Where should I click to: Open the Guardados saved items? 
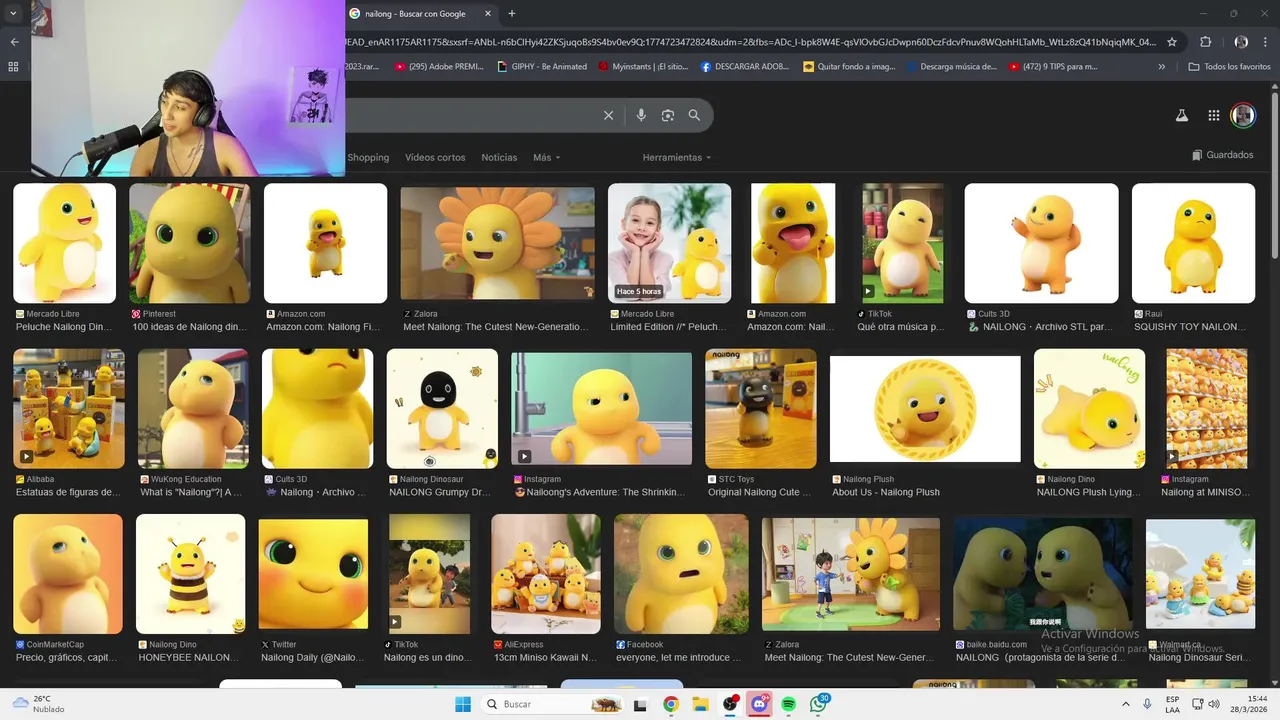pos(1223,155)
